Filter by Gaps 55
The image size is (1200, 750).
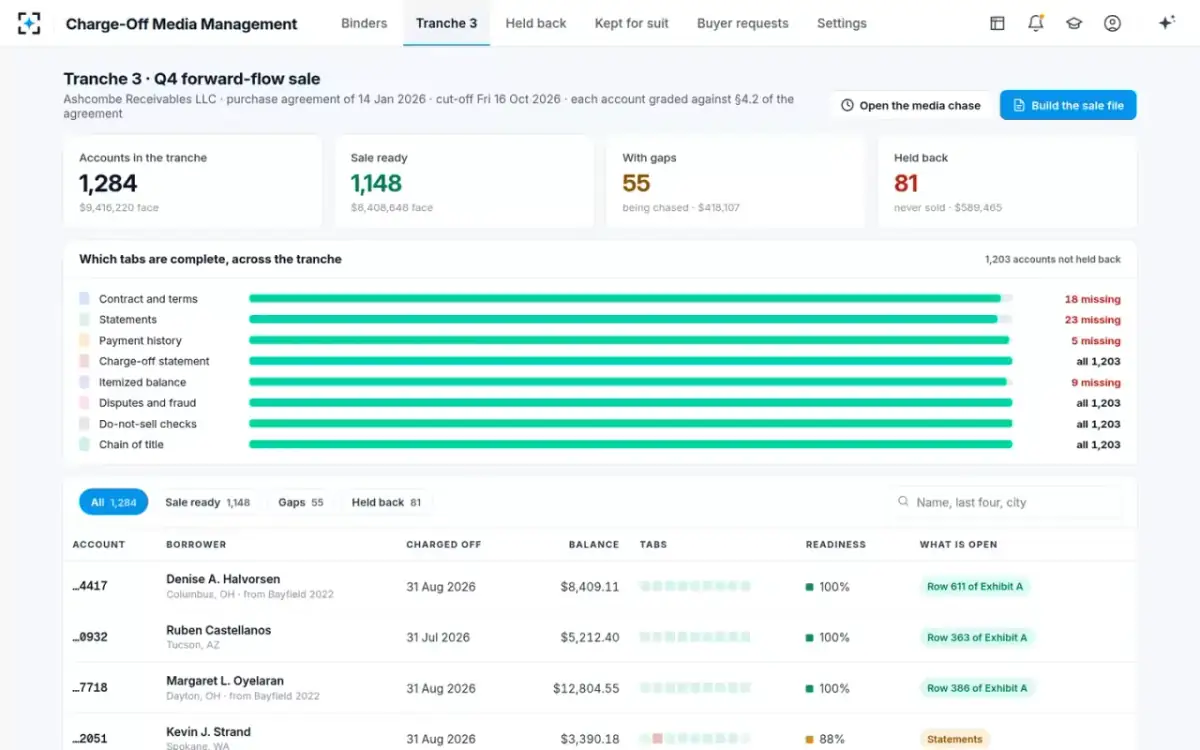[301, 502]
